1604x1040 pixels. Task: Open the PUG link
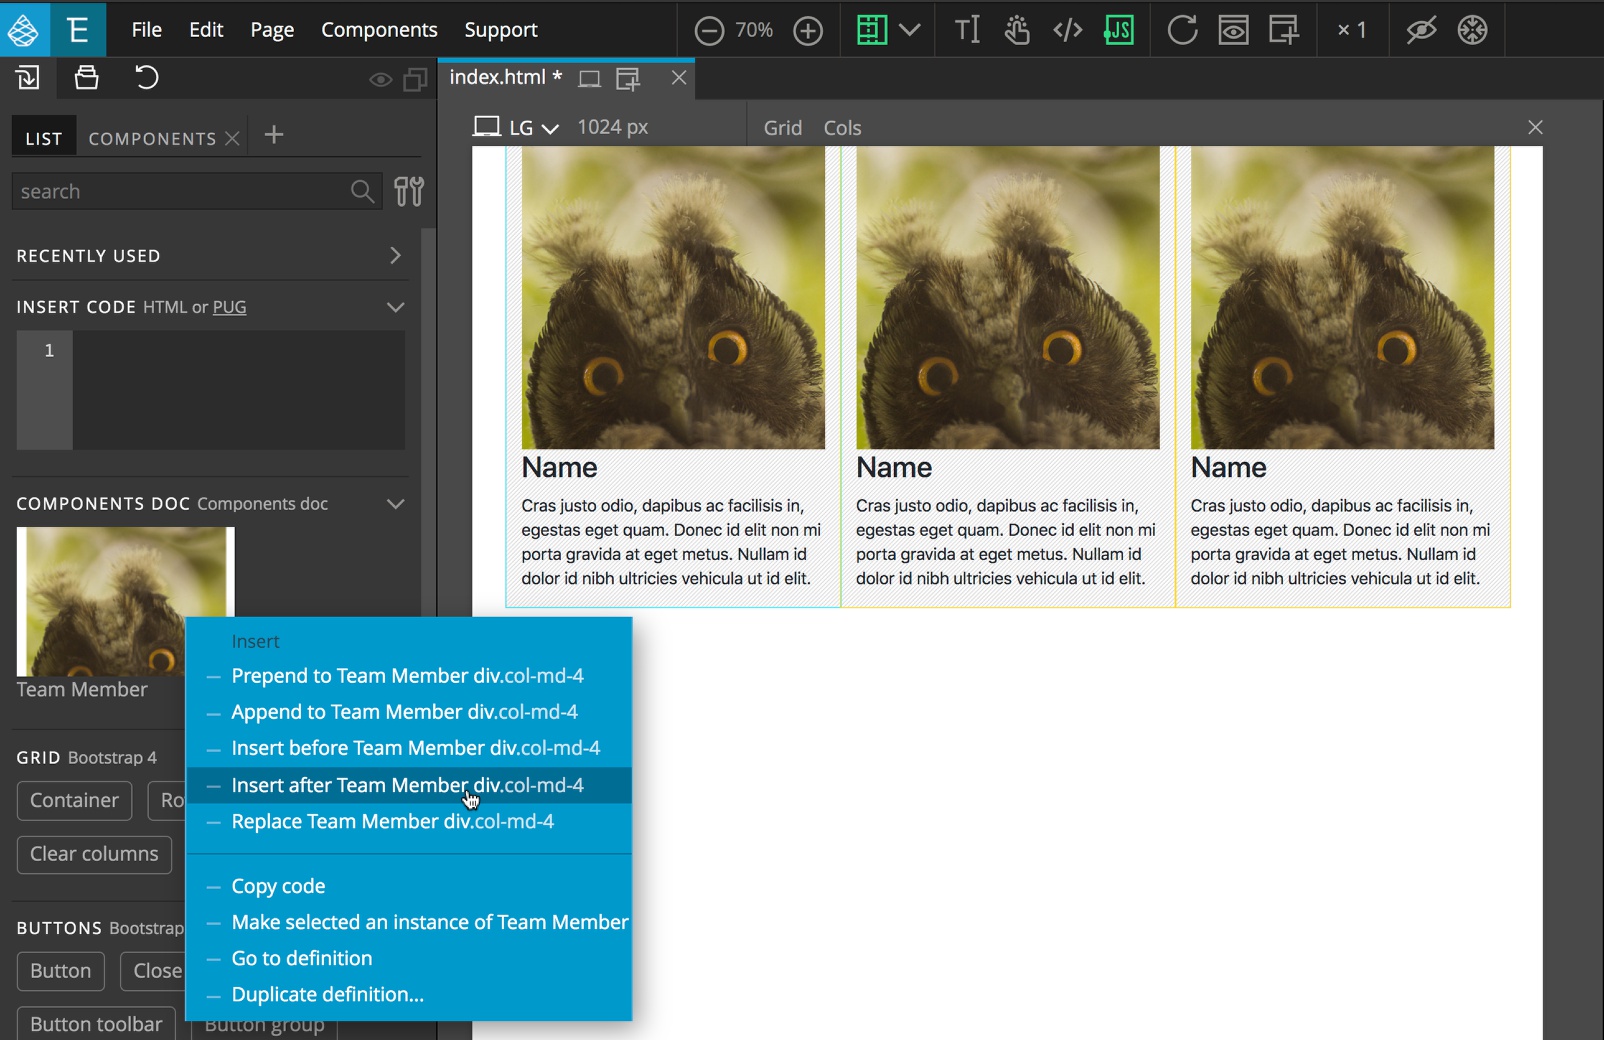point(229,307)
